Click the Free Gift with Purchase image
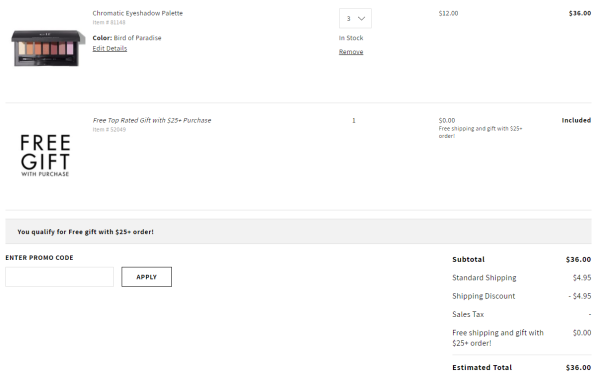The width and height of the screenshot is (600, 375). pos(45,155)
